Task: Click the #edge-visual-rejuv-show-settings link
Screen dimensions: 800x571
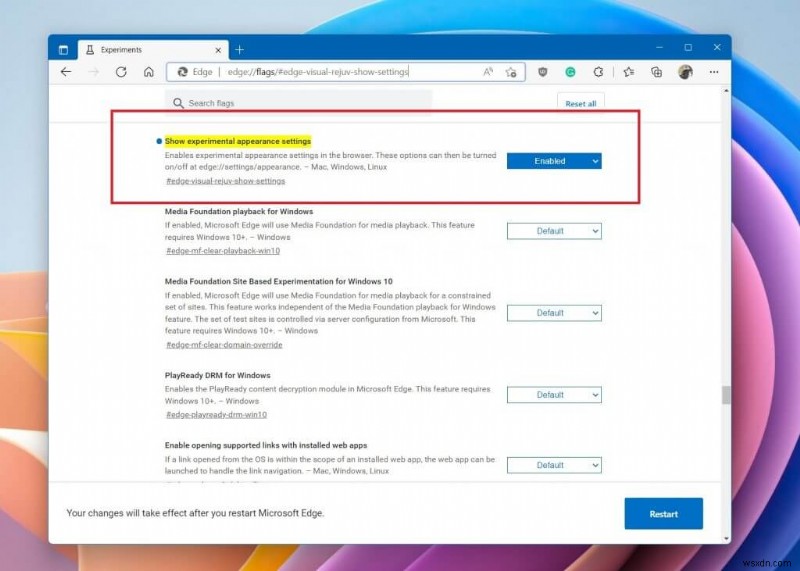Action: (226, 181)
